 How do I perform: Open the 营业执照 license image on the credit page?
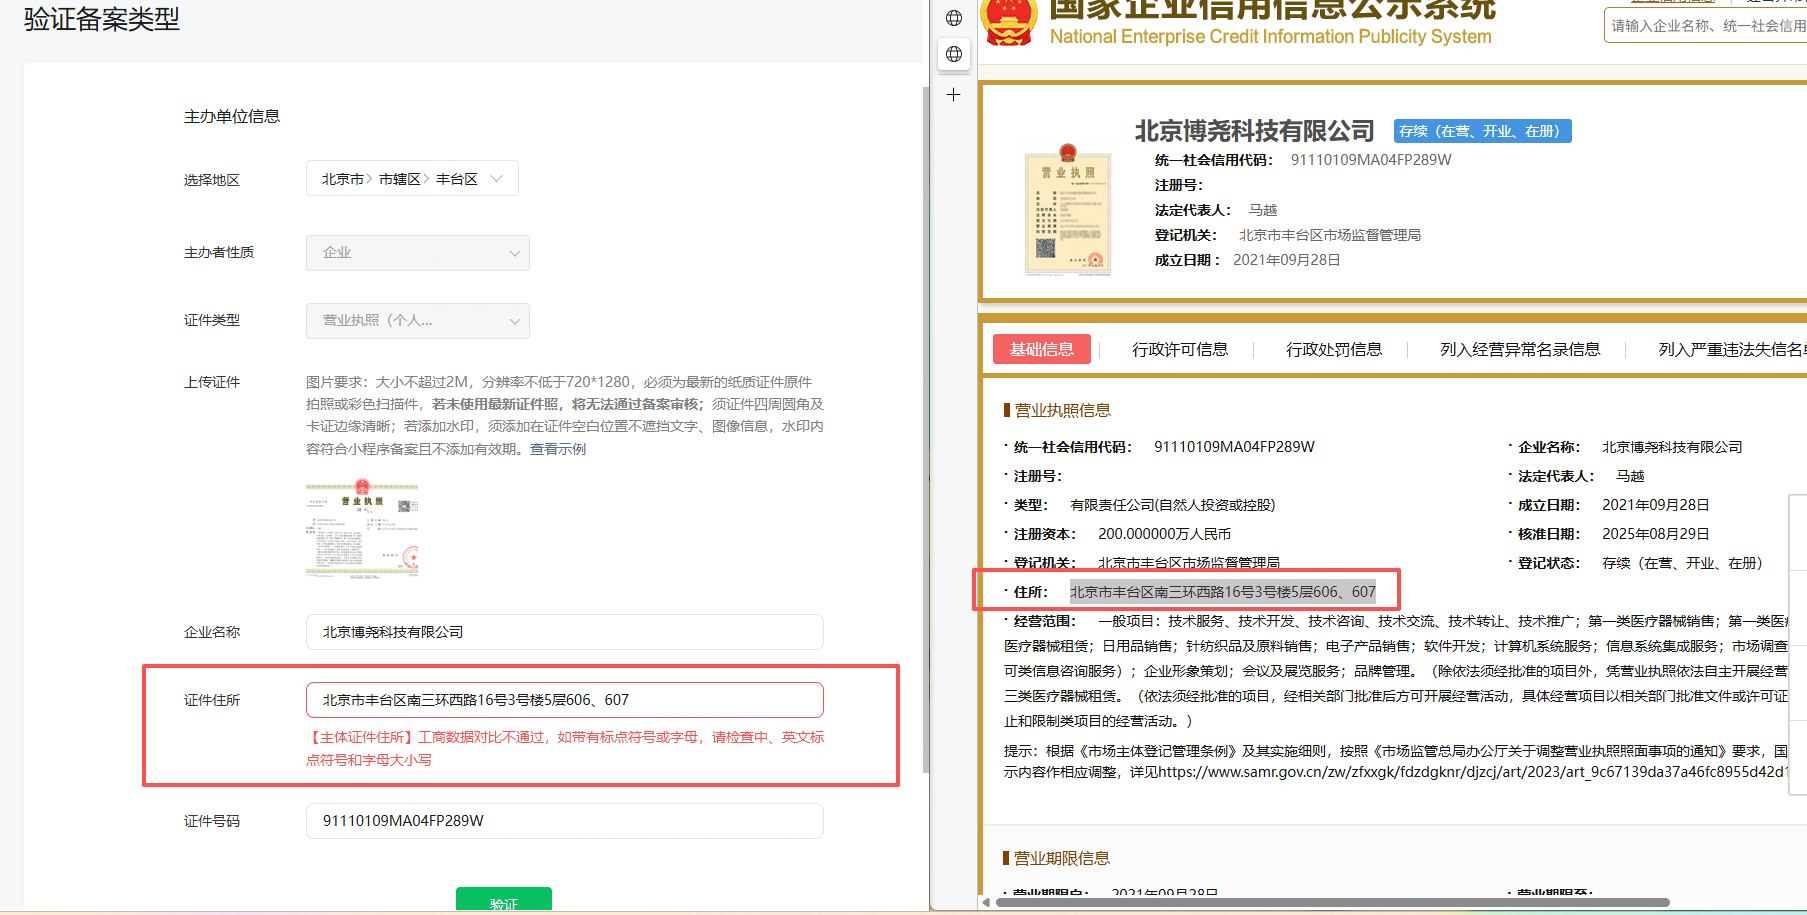tap(1068, 210)
